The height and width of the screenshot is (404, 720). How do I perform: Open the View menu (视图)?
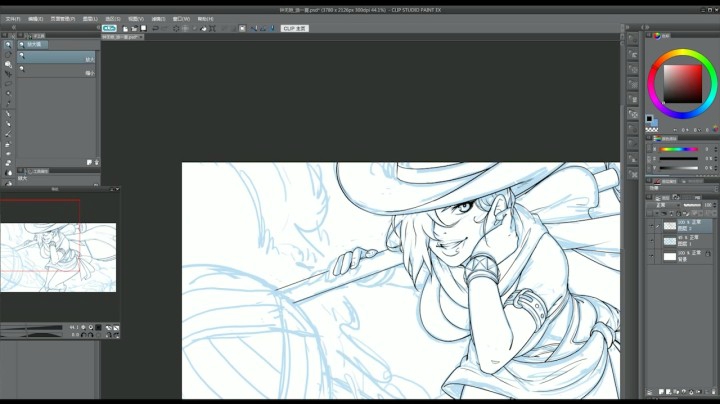tap(135, 19)
